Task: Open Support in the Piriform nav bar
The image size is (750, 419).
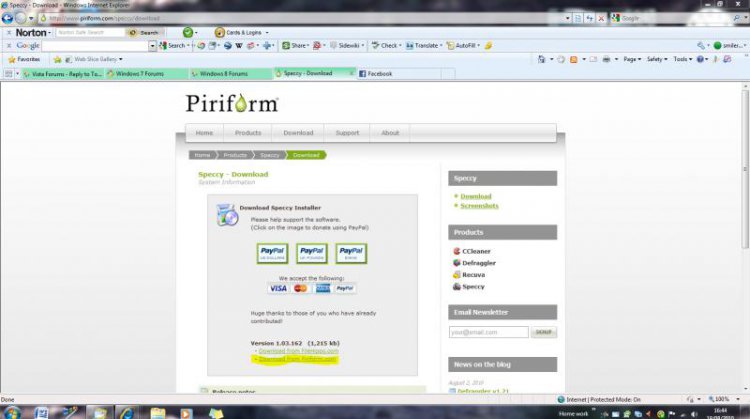Action: point(347,133)
